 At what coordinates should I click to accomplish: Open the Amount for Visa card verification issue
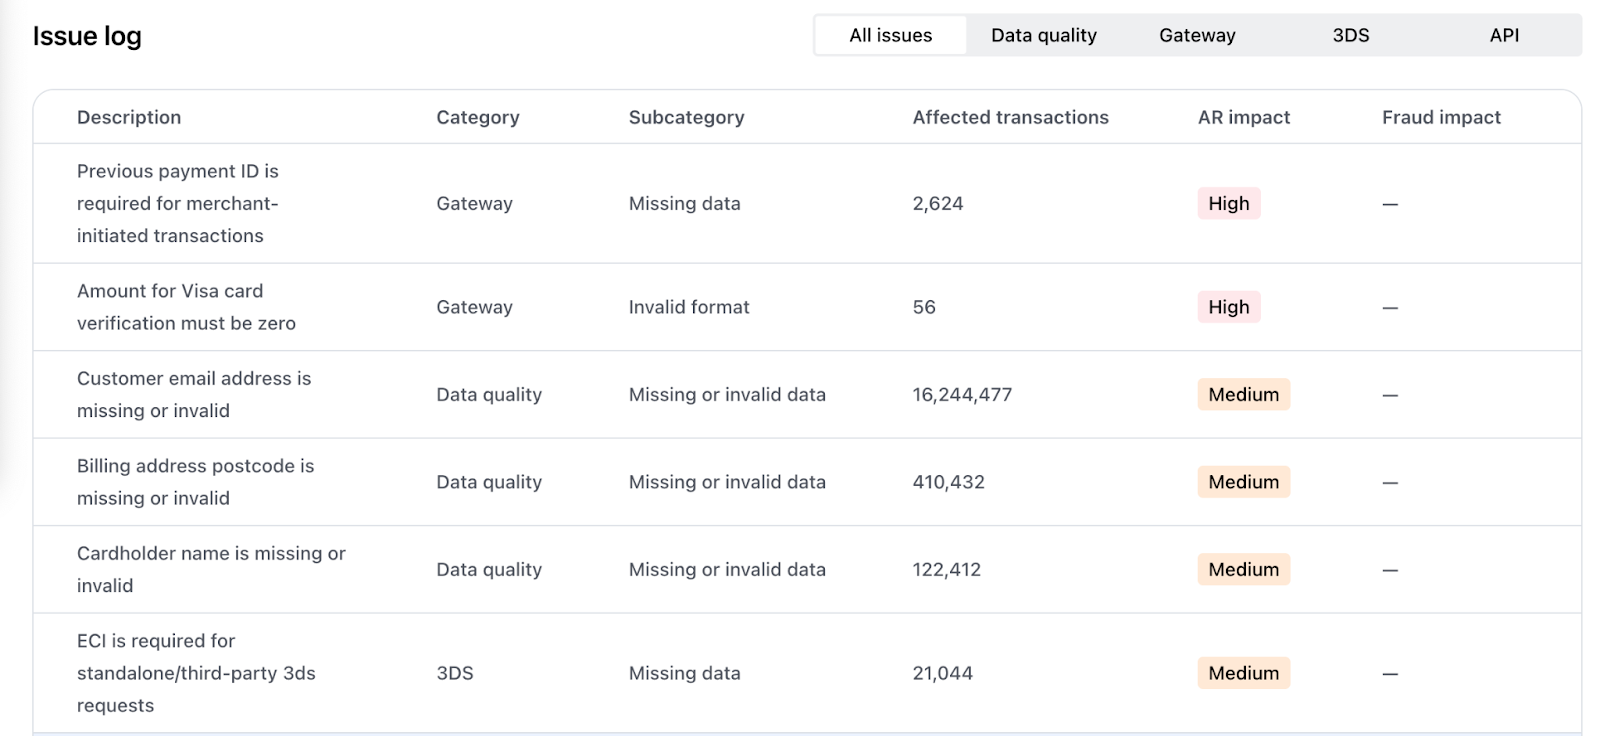(x=807, y=307)
